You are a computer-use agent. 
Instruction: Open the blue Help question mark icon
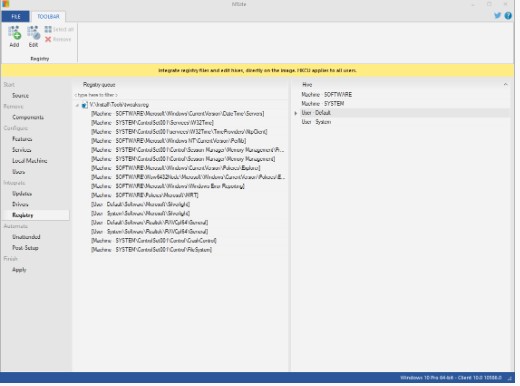pyautogui.click(x=508, y=16)
